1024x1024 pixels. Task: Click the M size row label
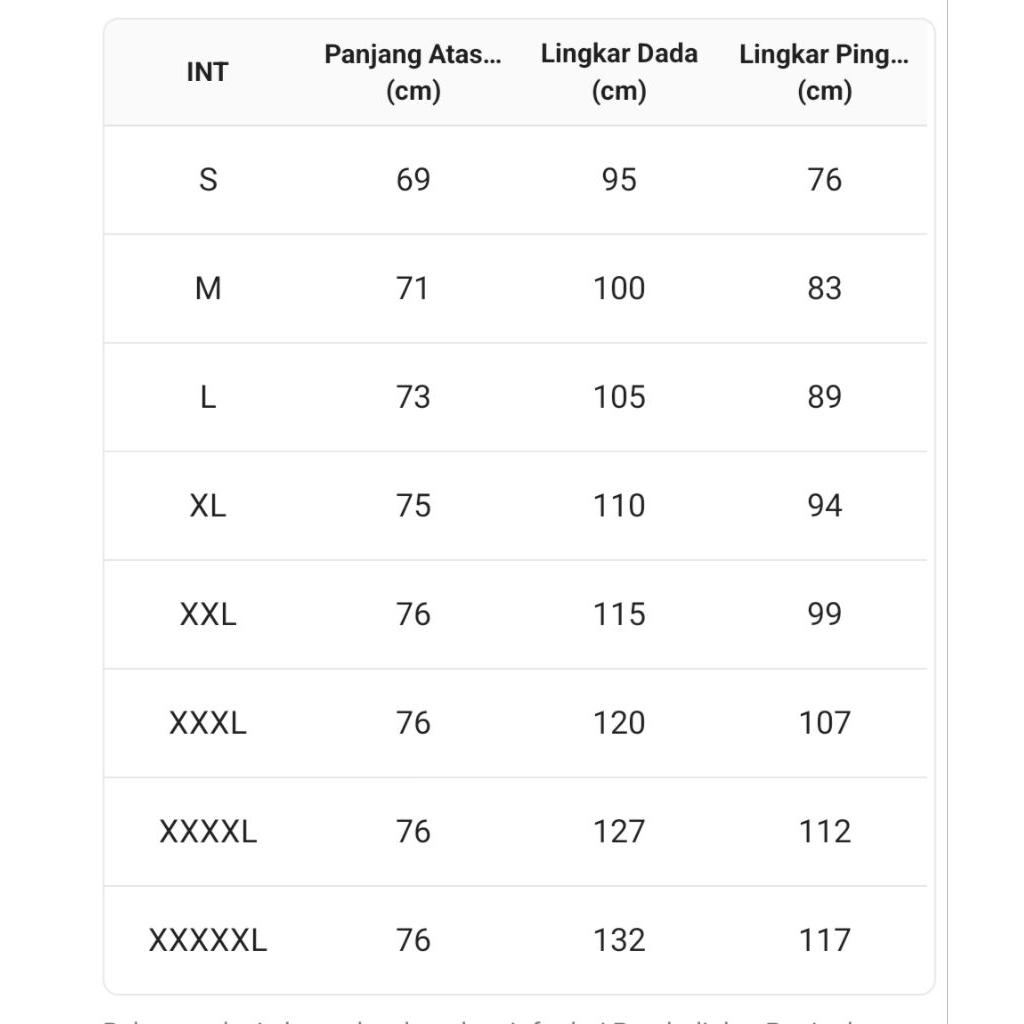pos(208,289)
